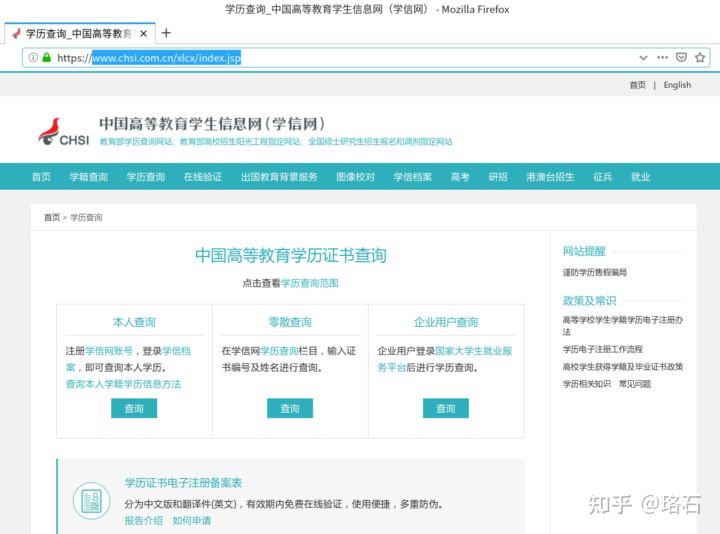Click the top-right 首页 link

coord(637,85)
